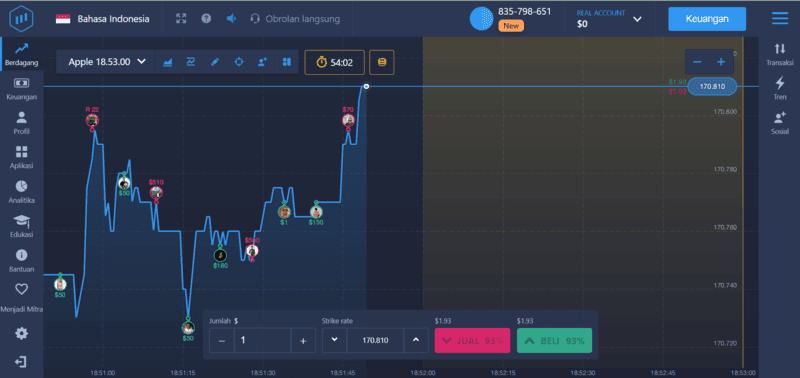
Task: Open Transaksi panel
Action: (x=780, y=54)
